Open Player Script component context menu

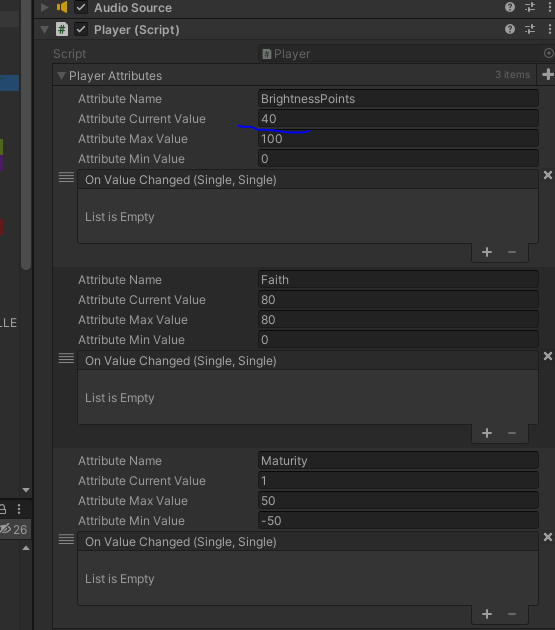549,29
